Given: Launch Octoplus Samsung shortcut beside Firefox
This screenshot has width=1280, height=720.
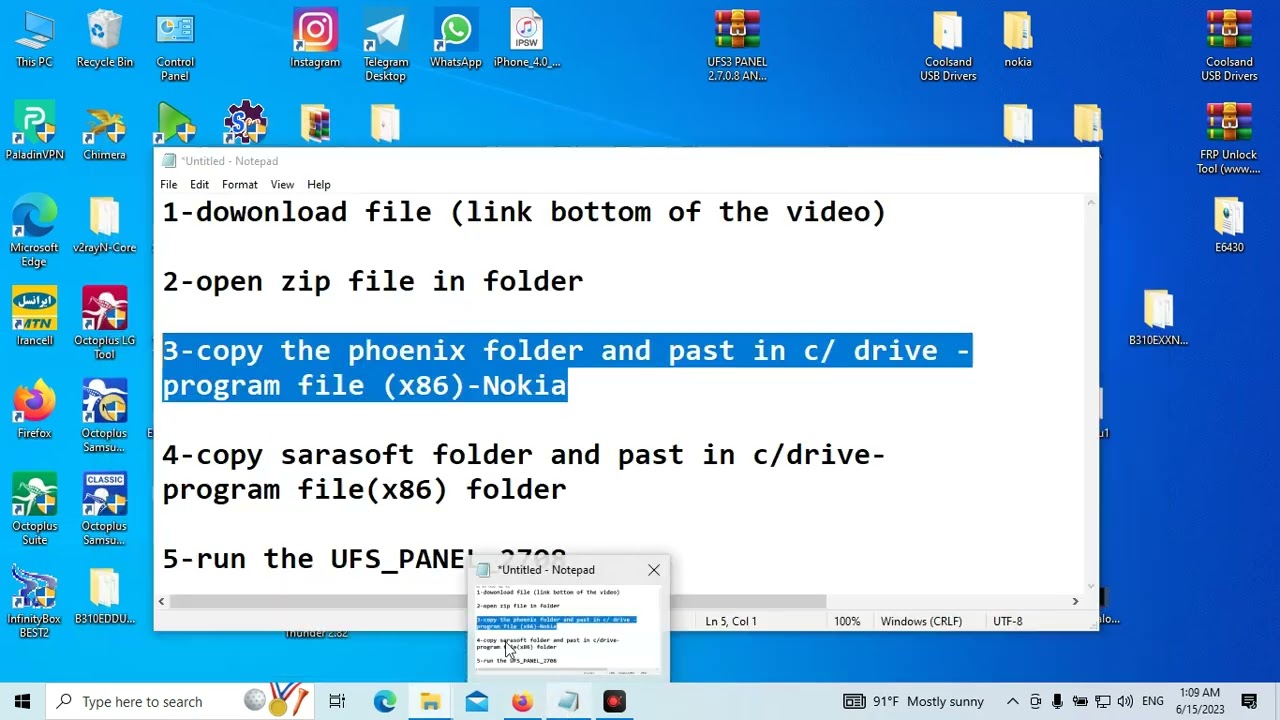Looking at the screenshot, I should pyautogui.click(x=104, y=418).
